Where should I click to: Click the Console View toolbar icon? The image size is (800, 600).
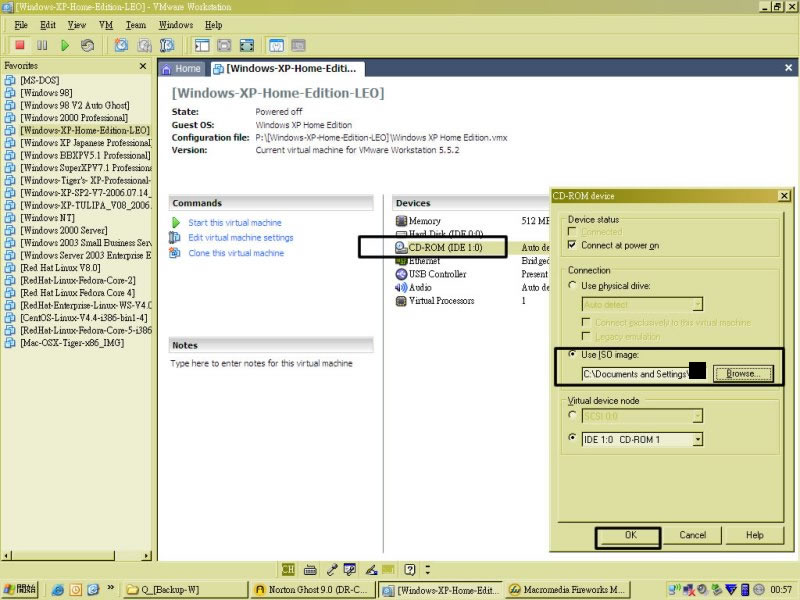(x=298, y=45)
